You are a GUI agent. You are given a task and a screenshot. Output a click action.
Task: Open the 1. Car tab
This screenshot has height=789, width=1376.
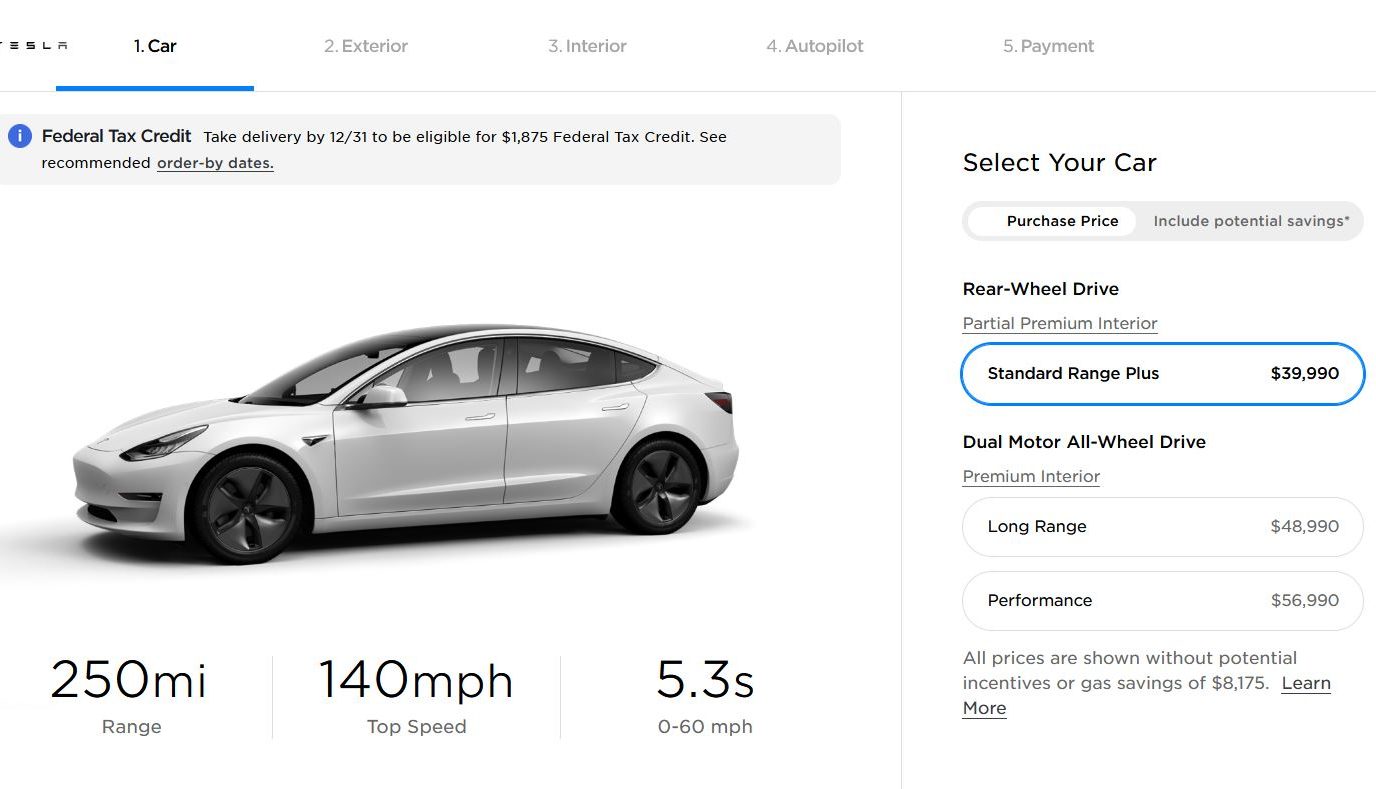155,46
